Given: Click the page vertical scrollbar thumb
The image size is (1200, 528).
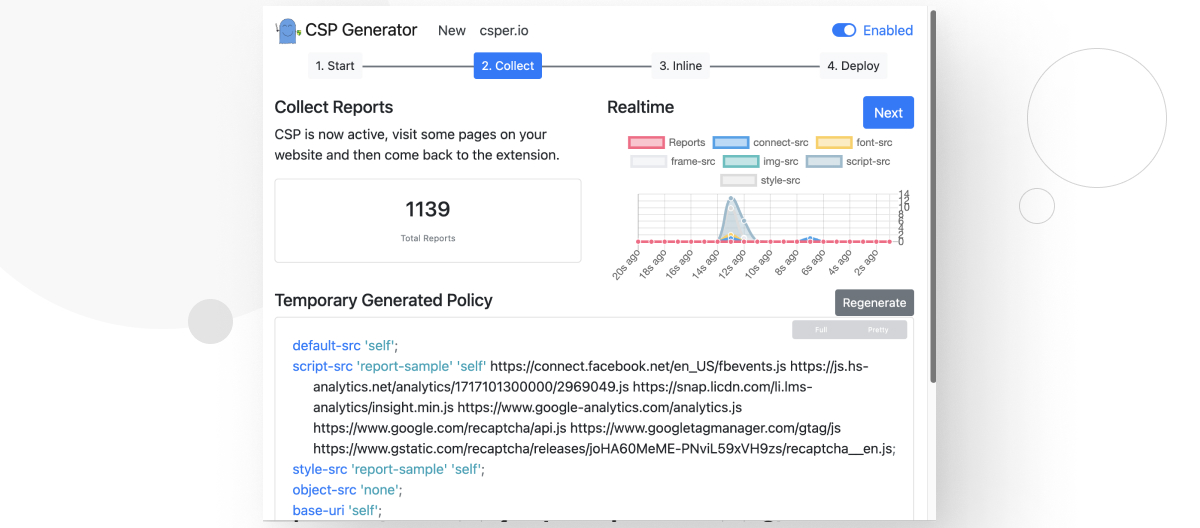Looking at the screenshot, I should (933, 195).
